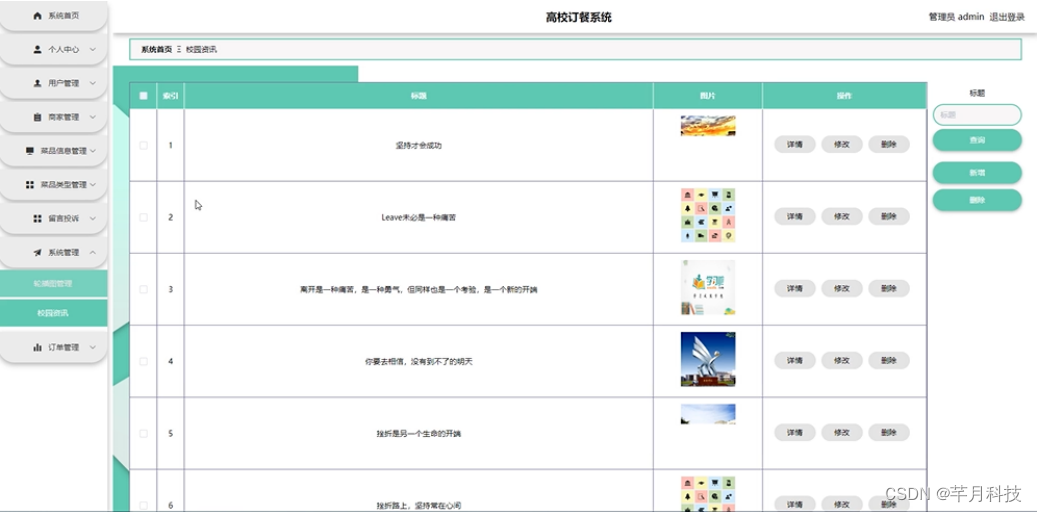Image resolution: width=1037 pixels, height=512 pixels.
Task: Click the 删除 button in right panel
Action: (977, 200)
